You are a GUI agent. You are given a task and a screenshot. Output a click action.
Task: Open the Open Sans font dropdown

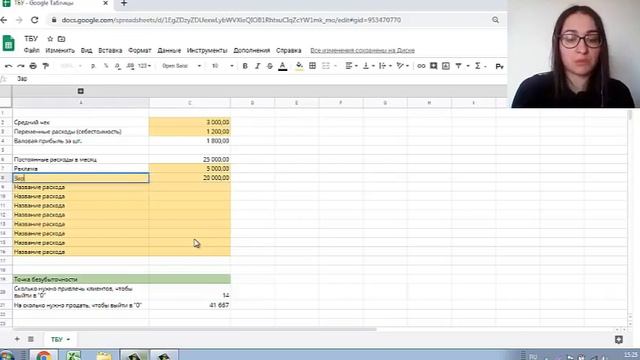tap(181, 66)
